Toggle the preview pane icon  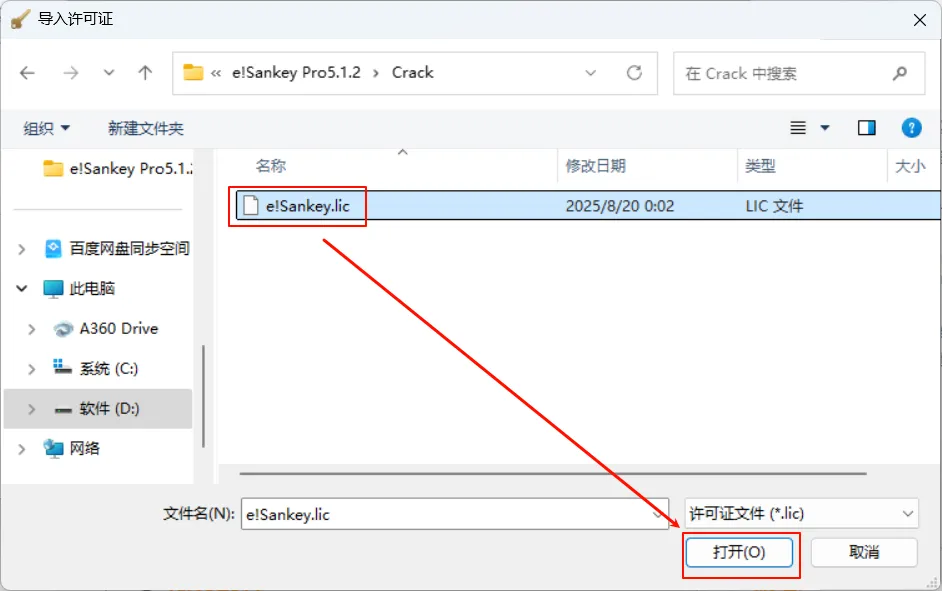click(x=866, y=128)
